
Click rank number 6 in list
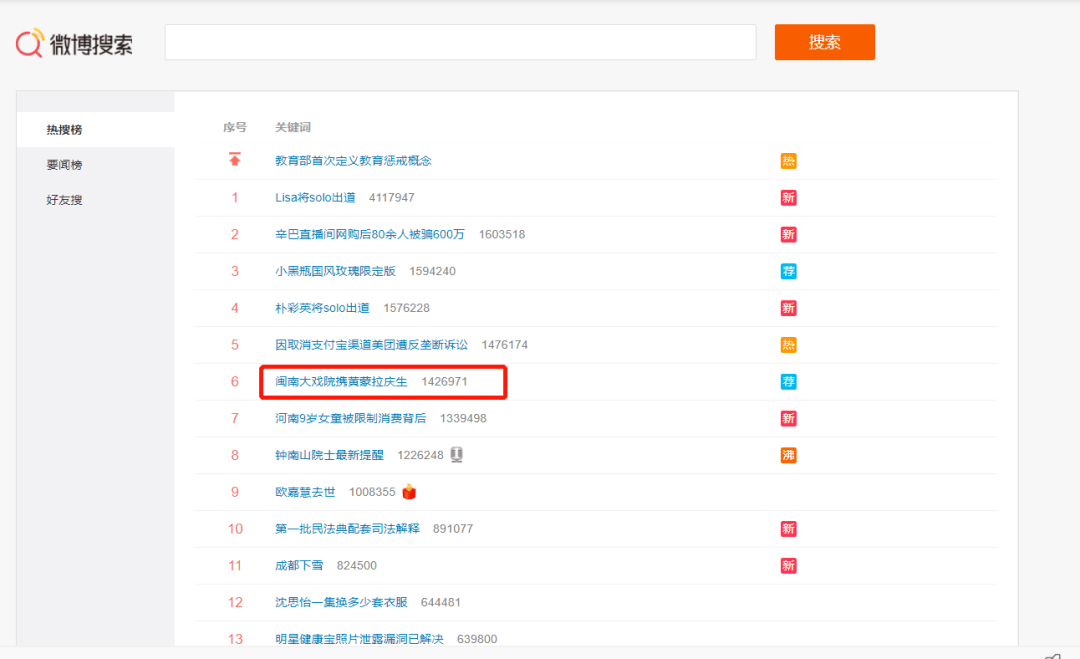[235, 381]
